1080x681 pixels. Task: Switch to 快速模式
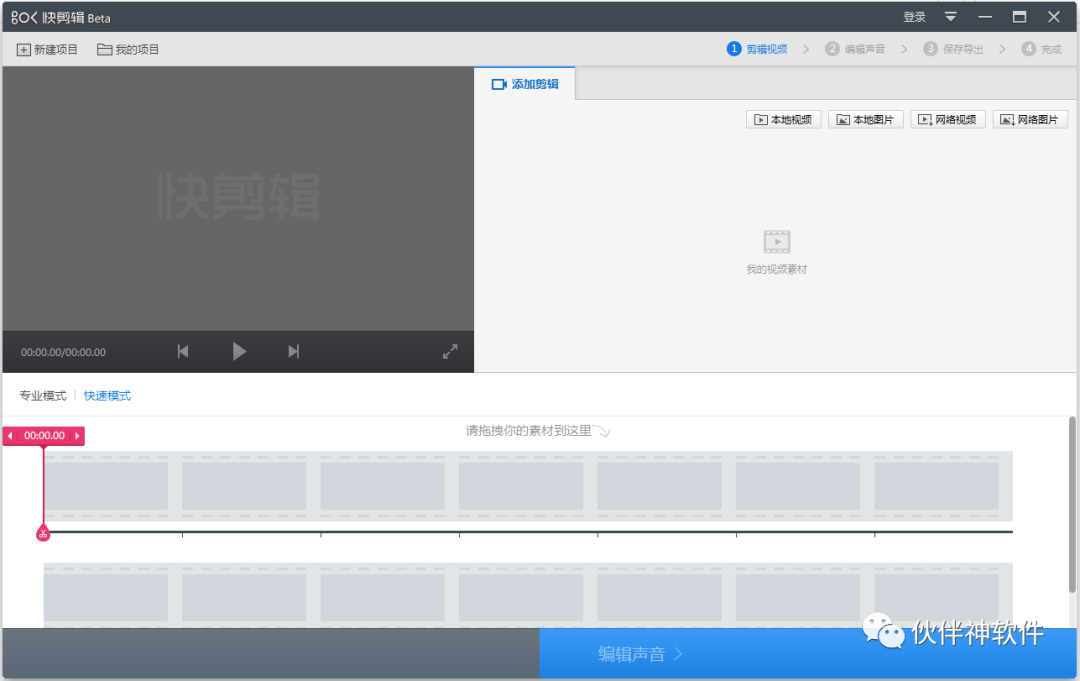[107, 396]
